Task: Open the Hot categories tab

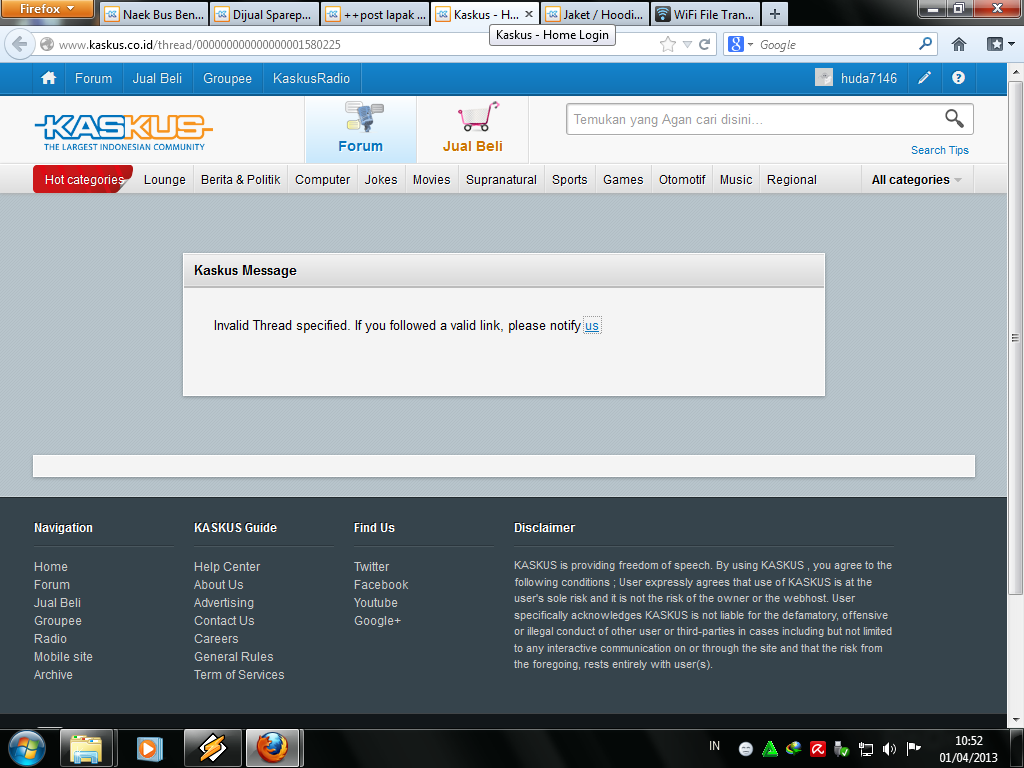Action: pyautogui.click(x=83, y=180)
